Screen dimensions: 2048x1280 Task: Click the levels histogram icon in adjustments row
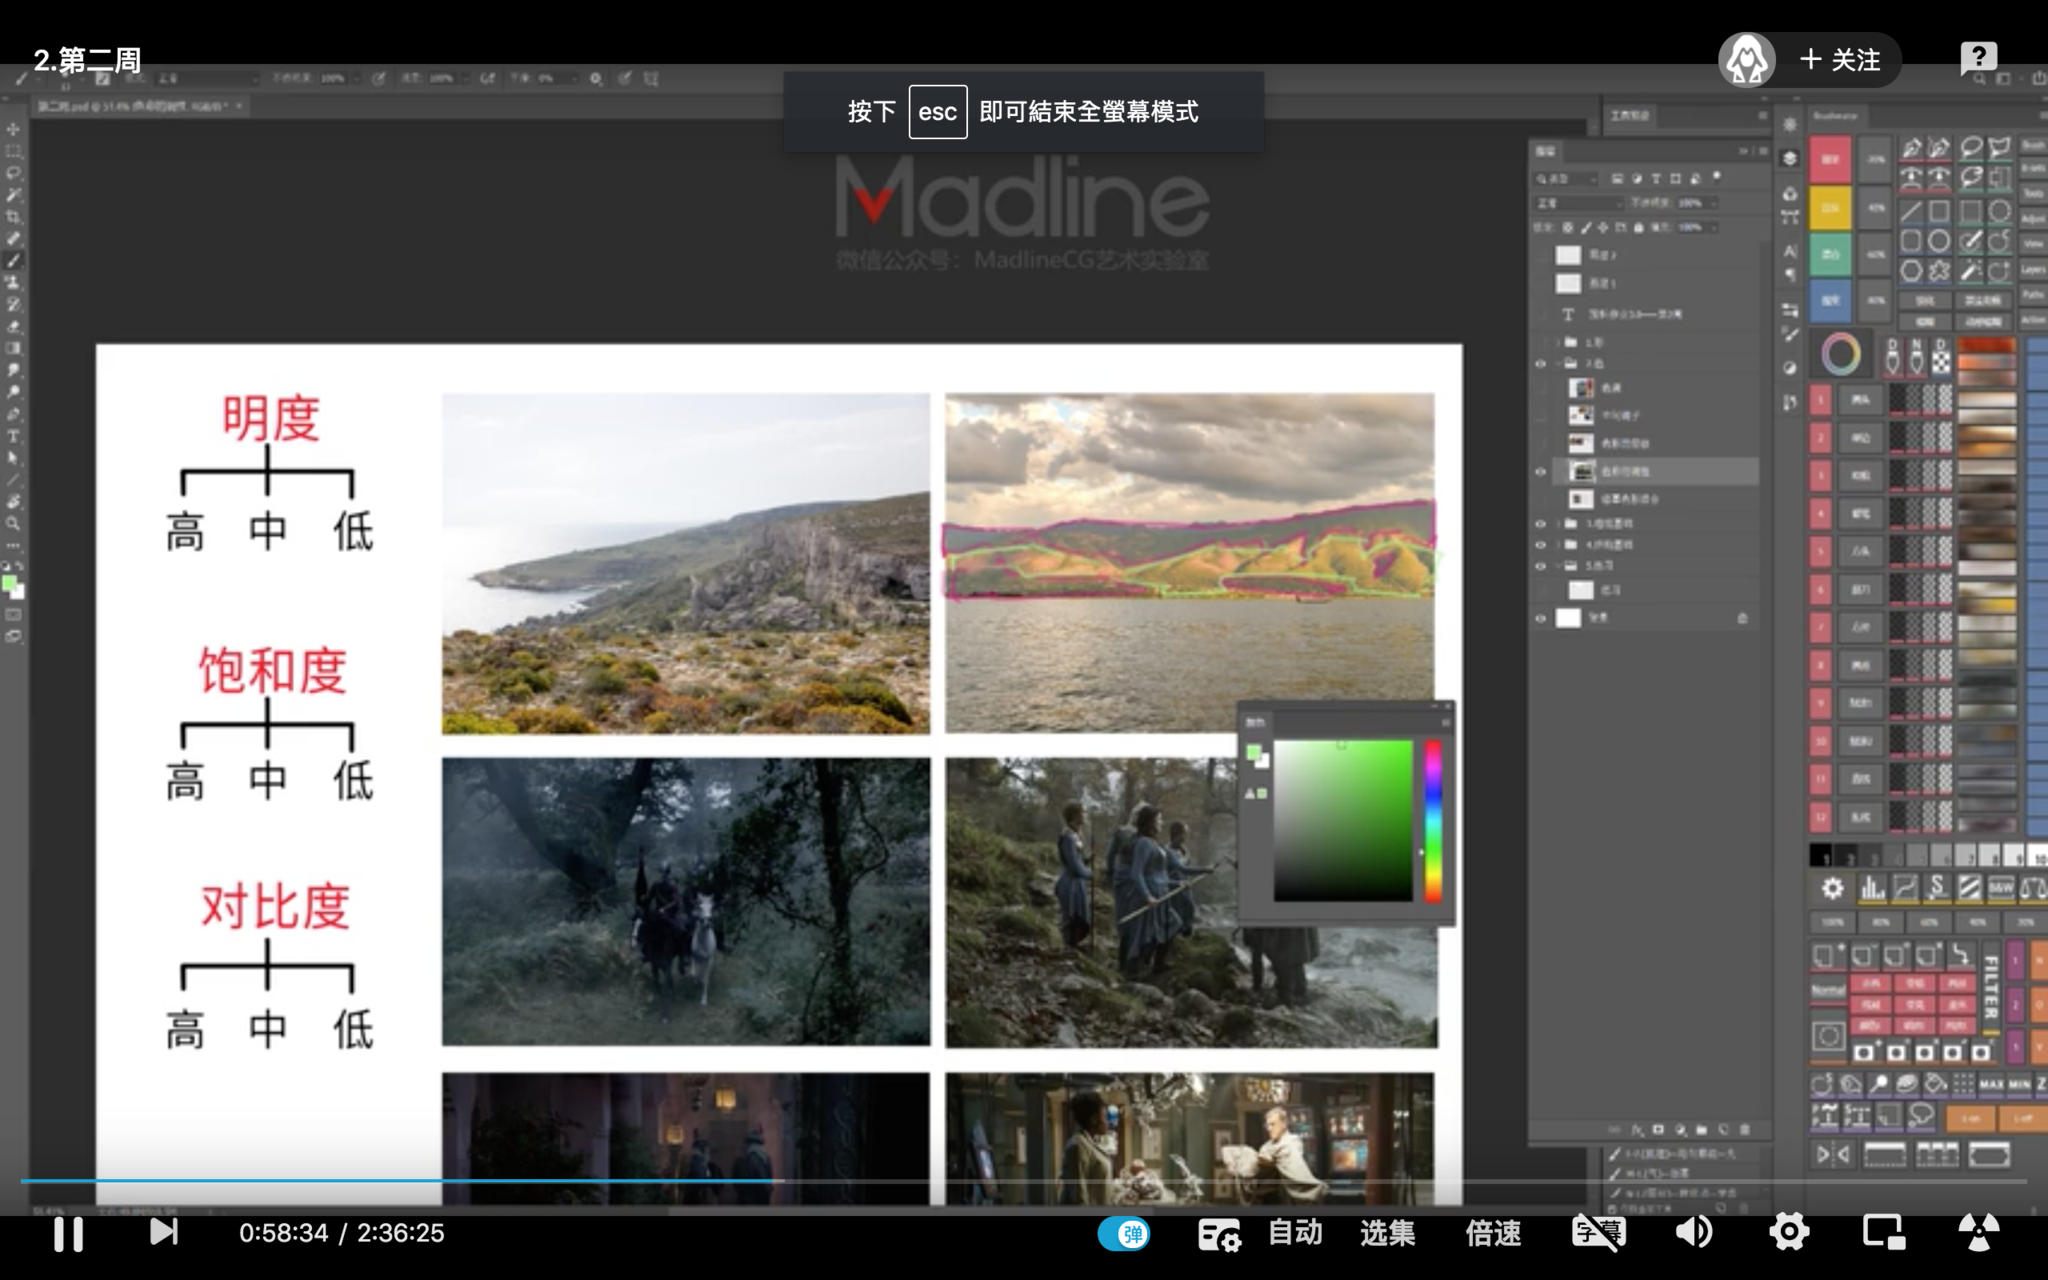tap(1872, 887)
